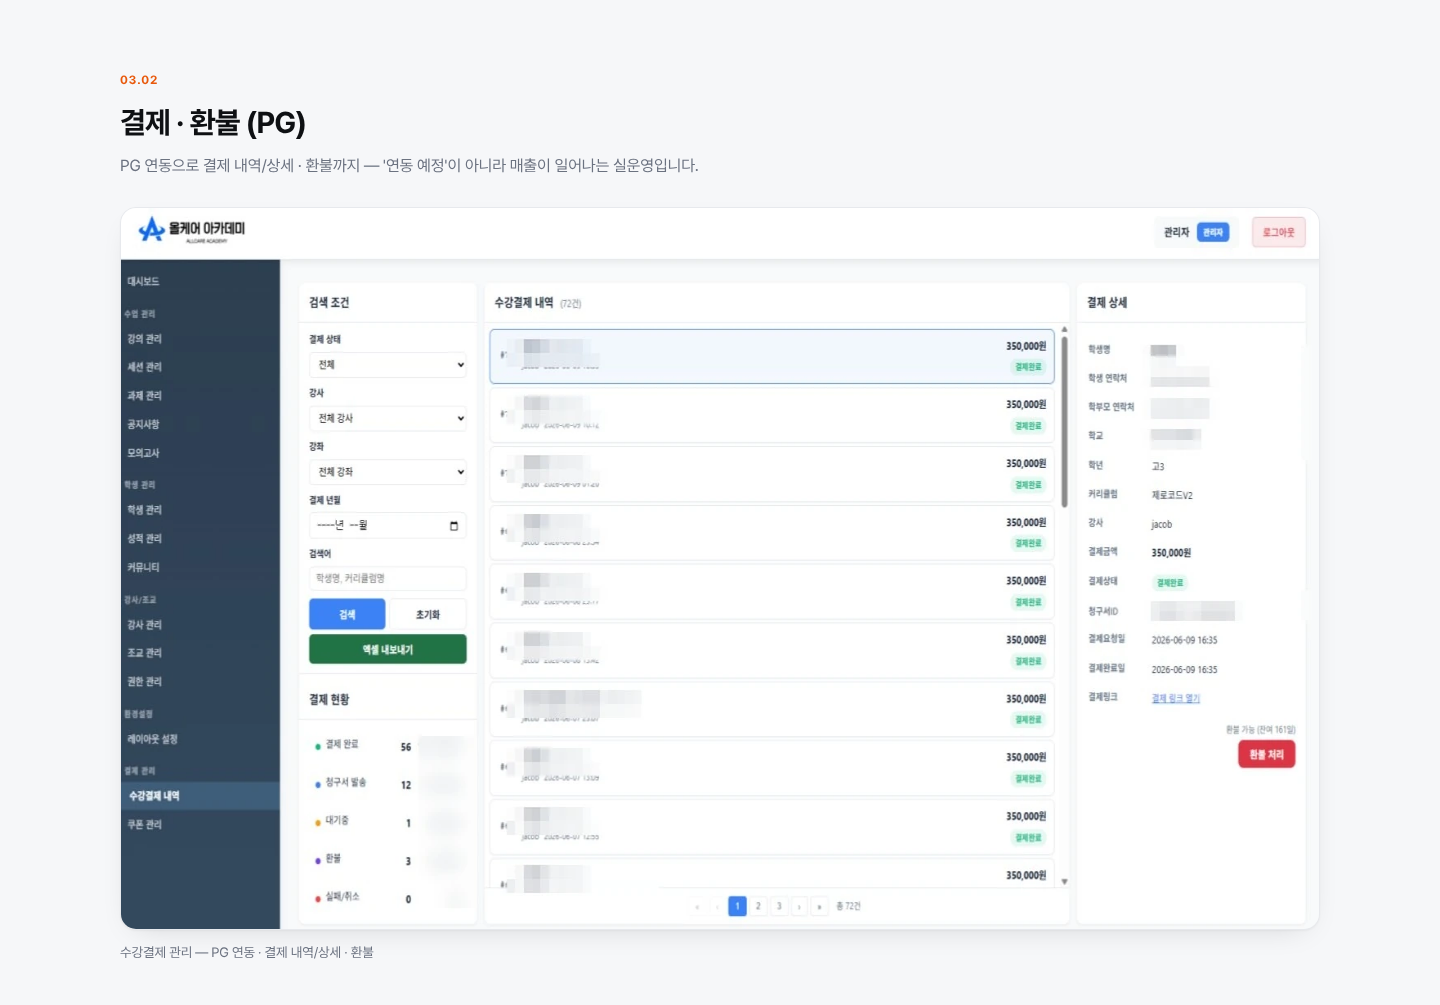Screen dimensions: 1440x1005
Task: Click the 강사 value jacob in details
Action: click(1161, 524)
